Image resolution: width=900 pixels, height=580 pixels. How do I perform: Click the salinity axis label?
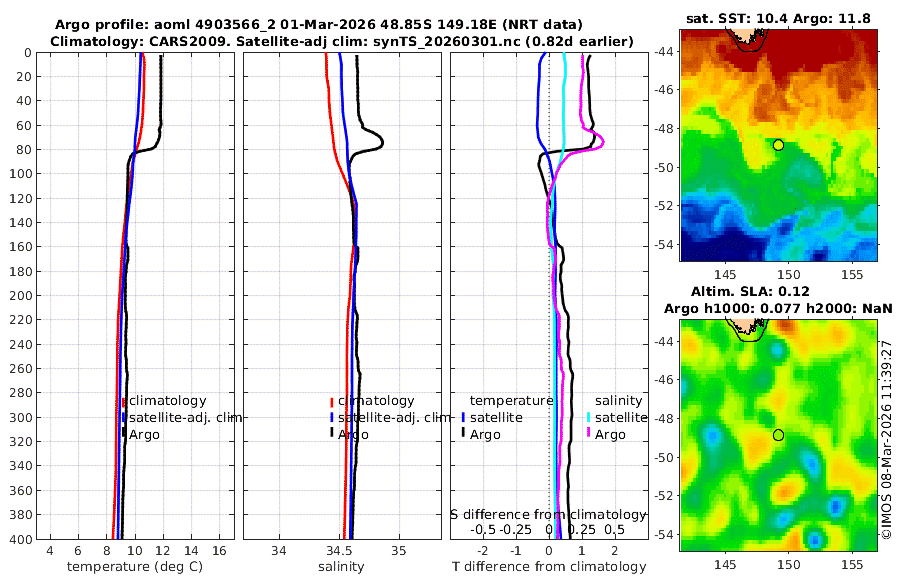click(341, 567)
